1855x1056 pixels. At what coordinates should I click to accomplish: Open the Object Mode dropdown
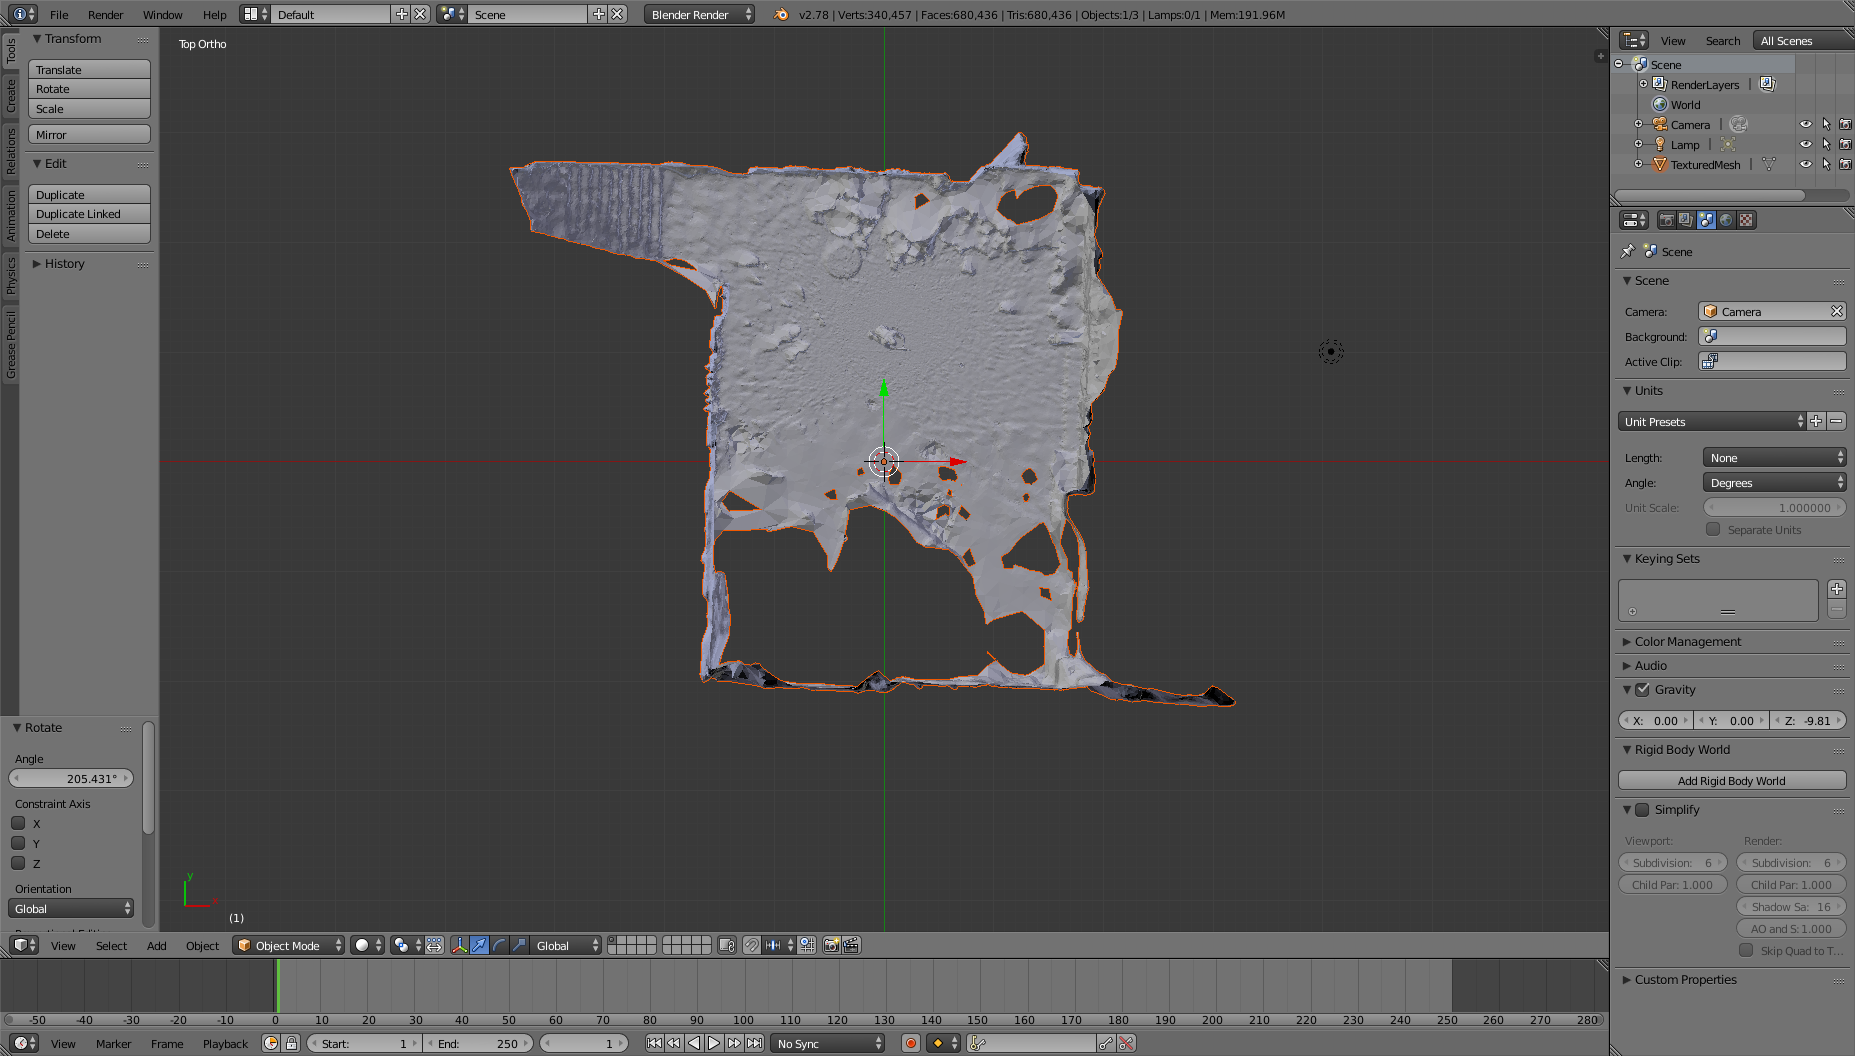(288, 945)
